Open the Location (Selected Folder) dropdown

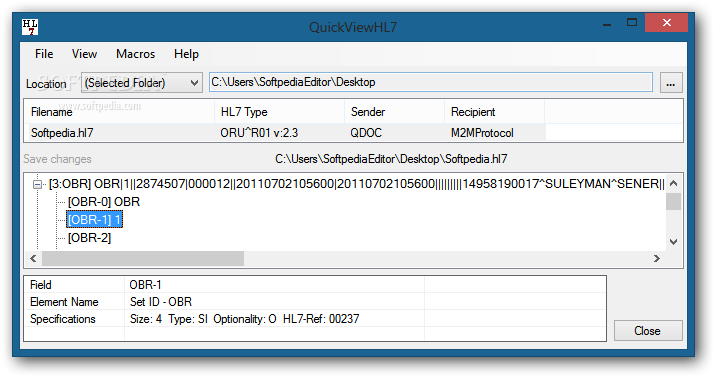pyautogui.click(x=142, y=83)
